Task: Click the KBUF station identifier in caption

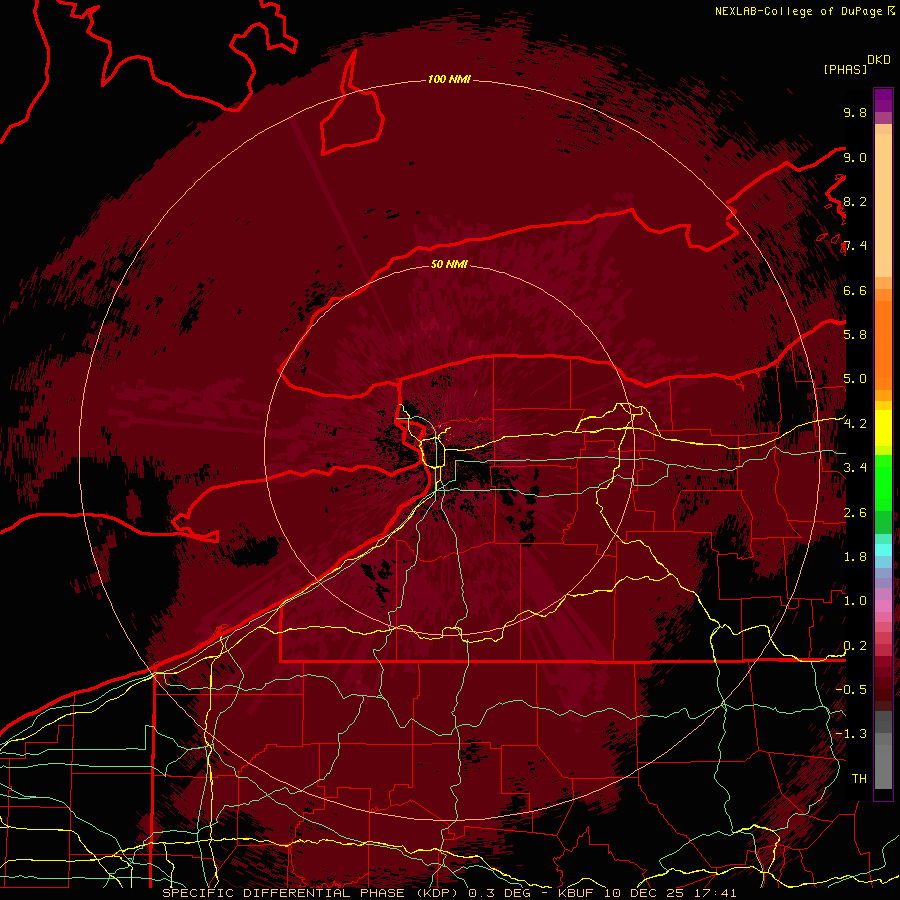Action: pos(576,893)
